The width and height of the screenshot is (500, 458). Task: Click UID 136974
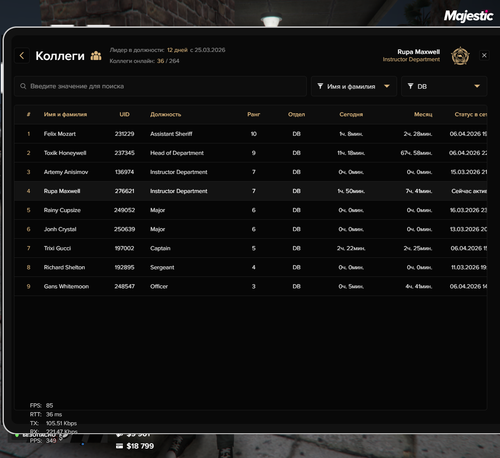click(x=124, y=172)
